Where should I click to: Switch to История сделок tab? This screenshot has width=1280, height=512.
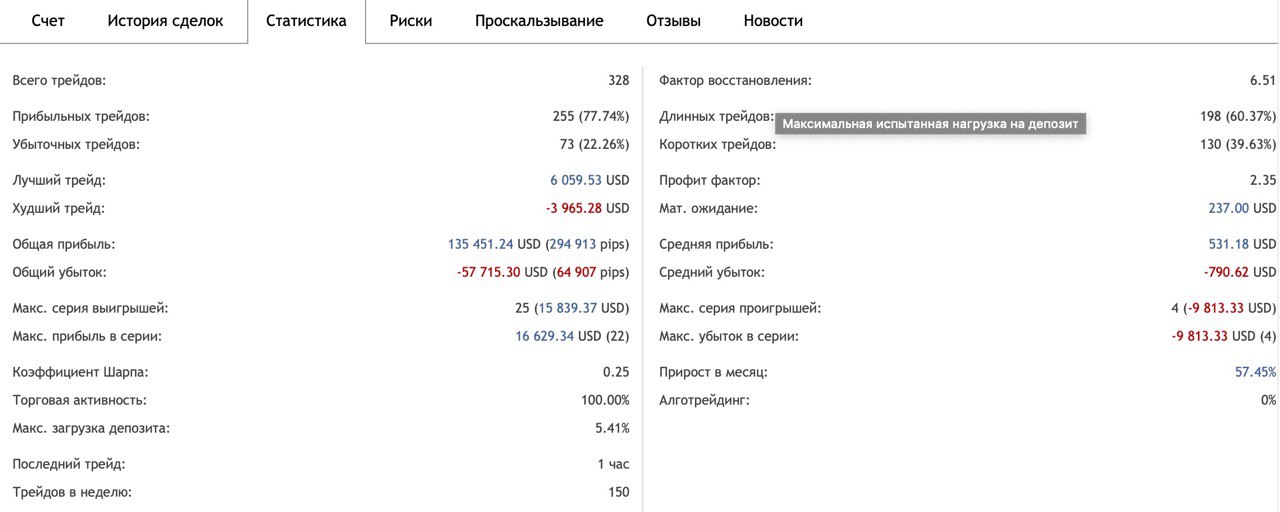[165, 21]
